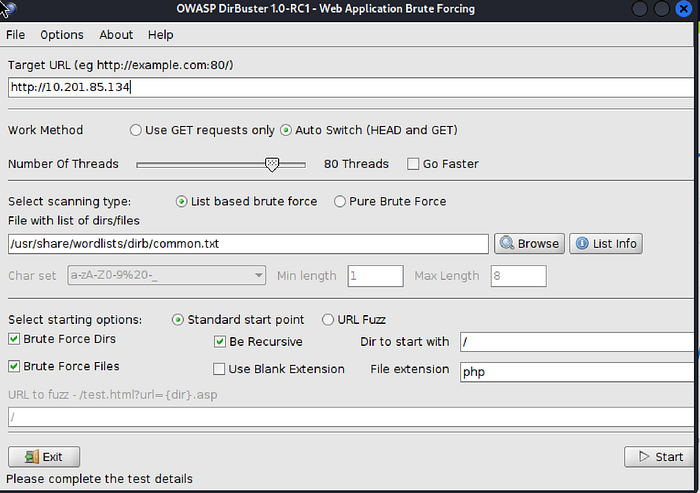Click in the Target URL field

(351, 87)
